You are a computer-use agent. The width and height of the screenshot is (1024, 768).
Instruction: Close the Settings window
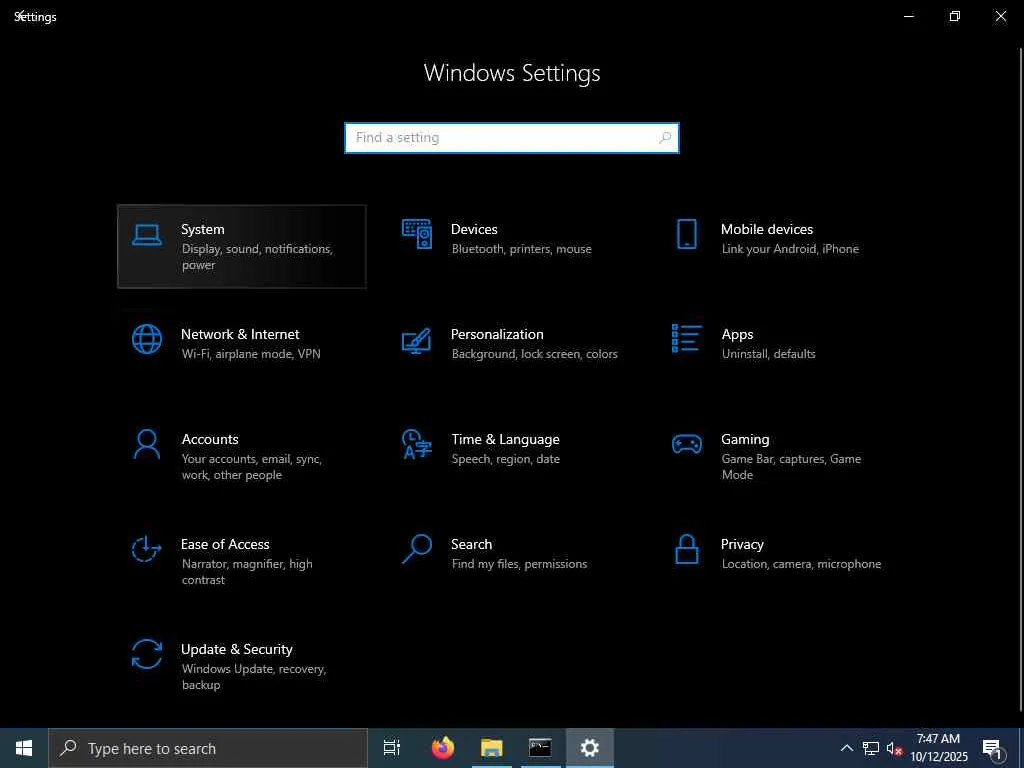pyautogui.click(x=1000, y=16)
